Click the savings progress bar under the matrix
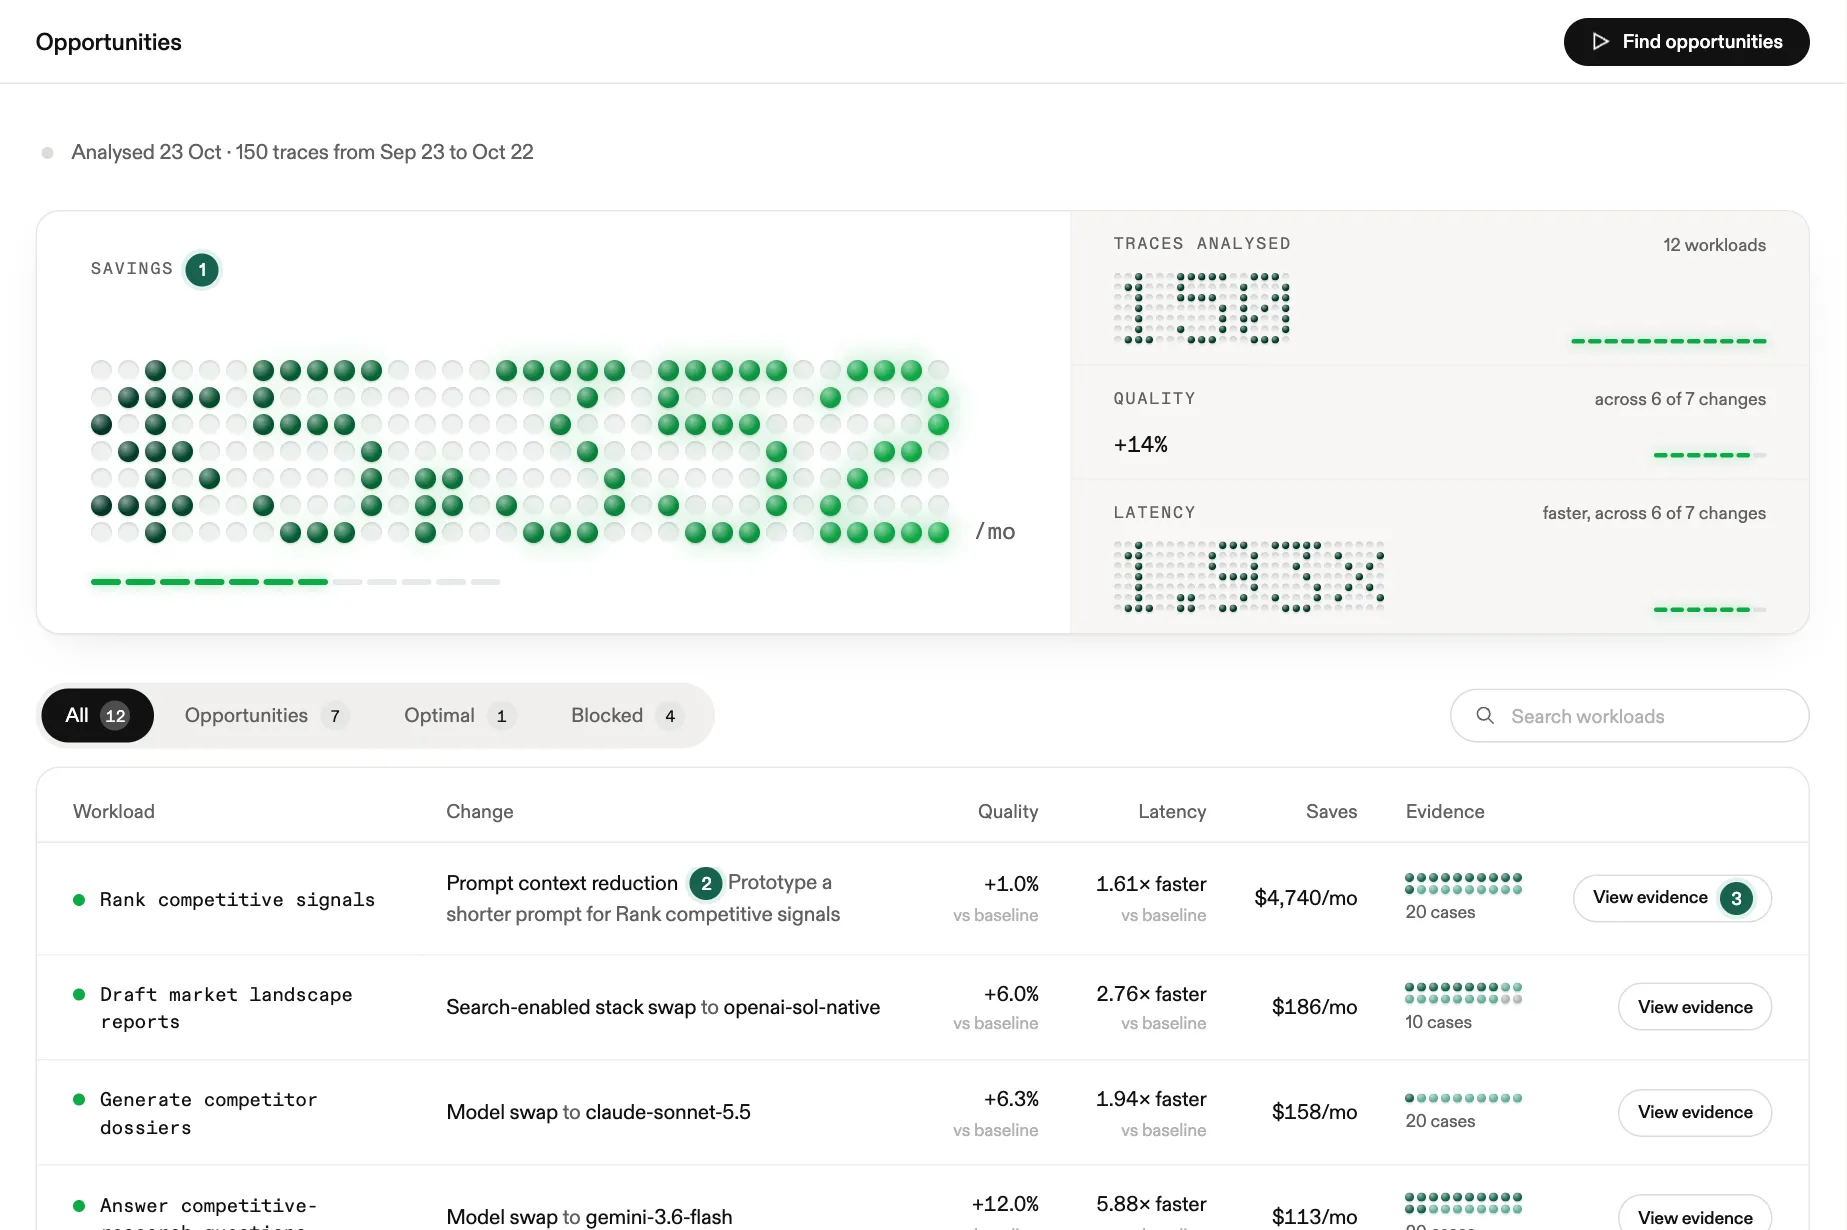The width and height of the screenshot is (1847, 1230). click(x=295, y=582)
